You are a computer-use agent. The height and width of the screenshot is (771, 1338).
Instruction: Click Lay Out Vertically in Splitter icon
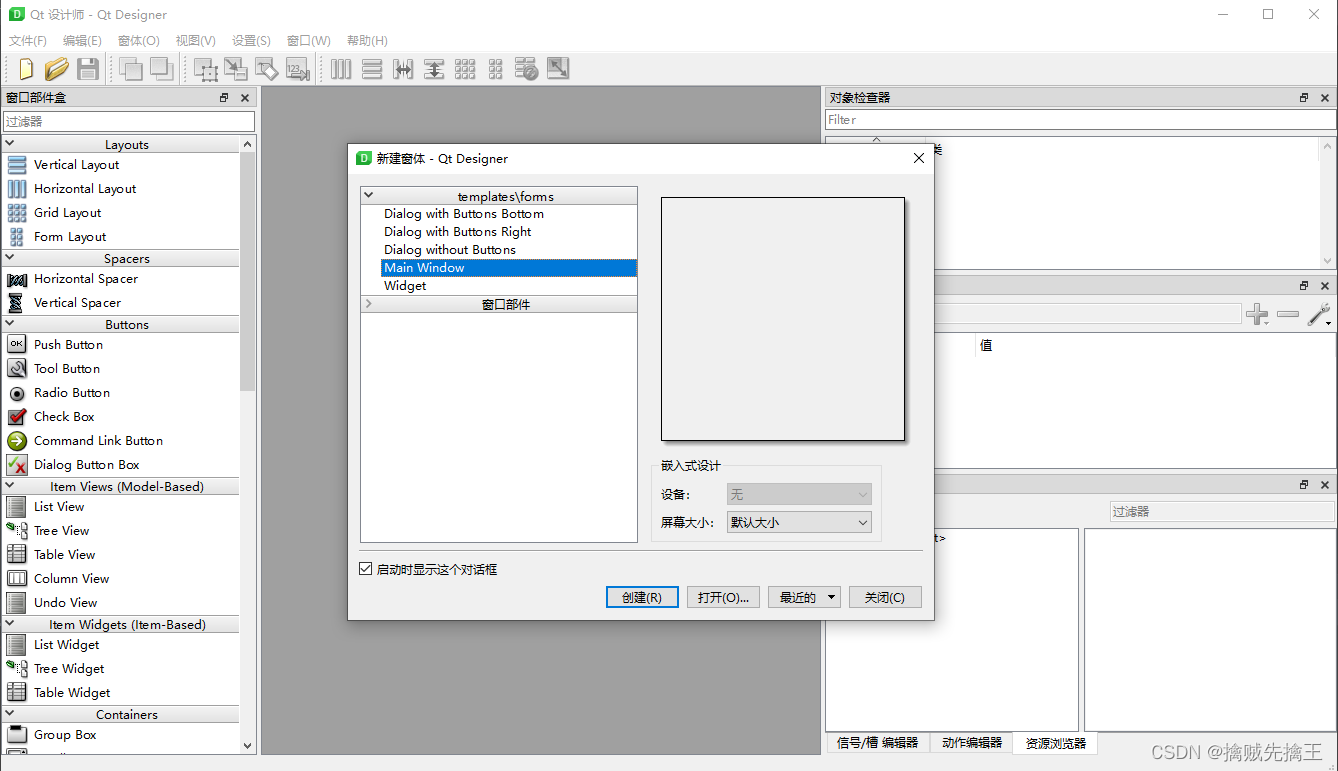pyautogui.click(x=434, y=69)
